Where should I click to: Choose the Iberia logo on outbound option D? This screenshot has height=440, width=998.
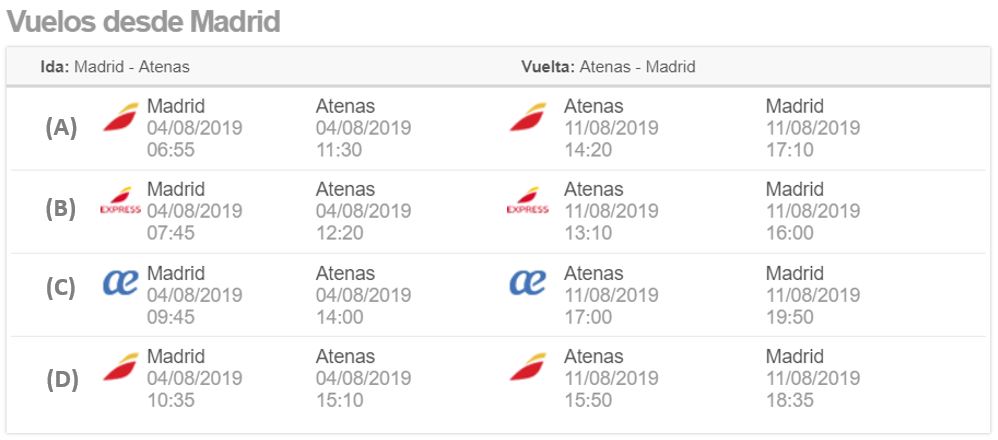[x=121, y=367]
